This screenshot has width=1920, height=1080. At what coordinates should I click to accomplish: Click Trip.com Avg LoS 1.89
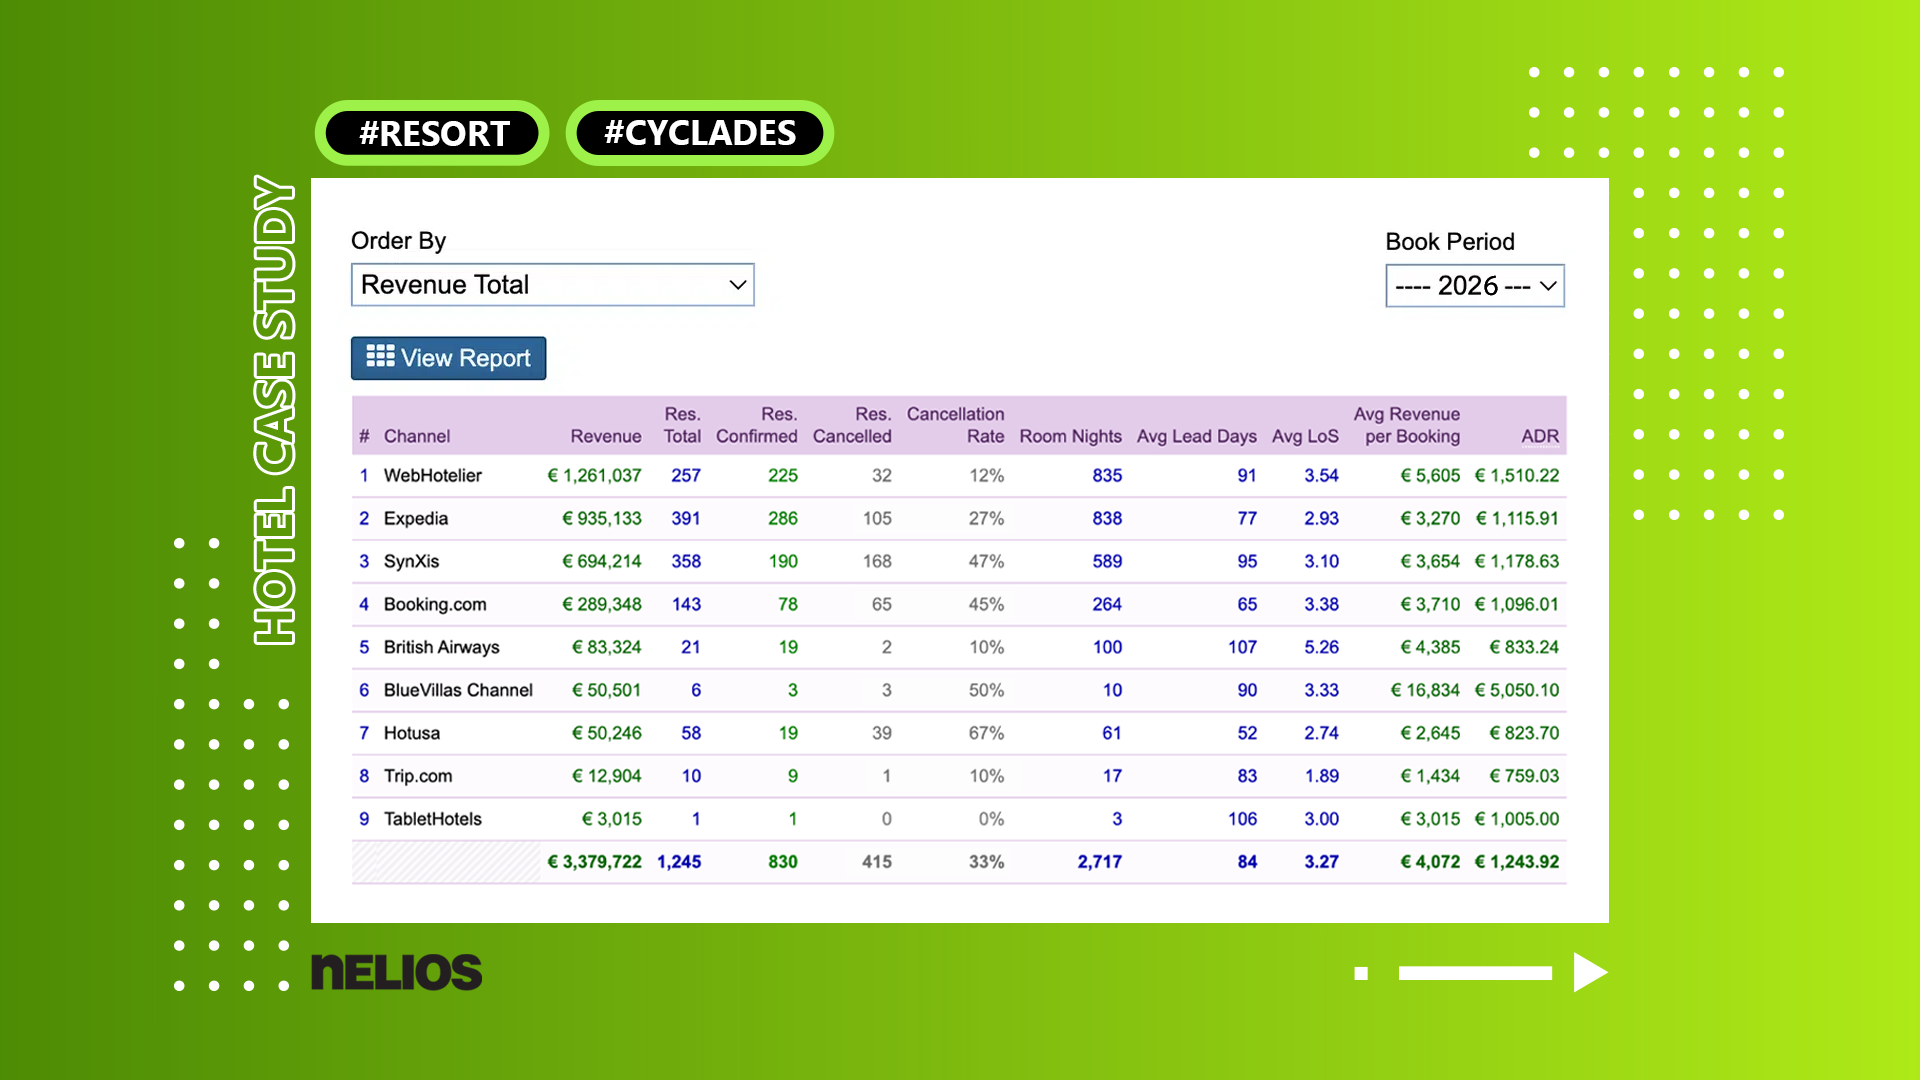pos(1321,776)
